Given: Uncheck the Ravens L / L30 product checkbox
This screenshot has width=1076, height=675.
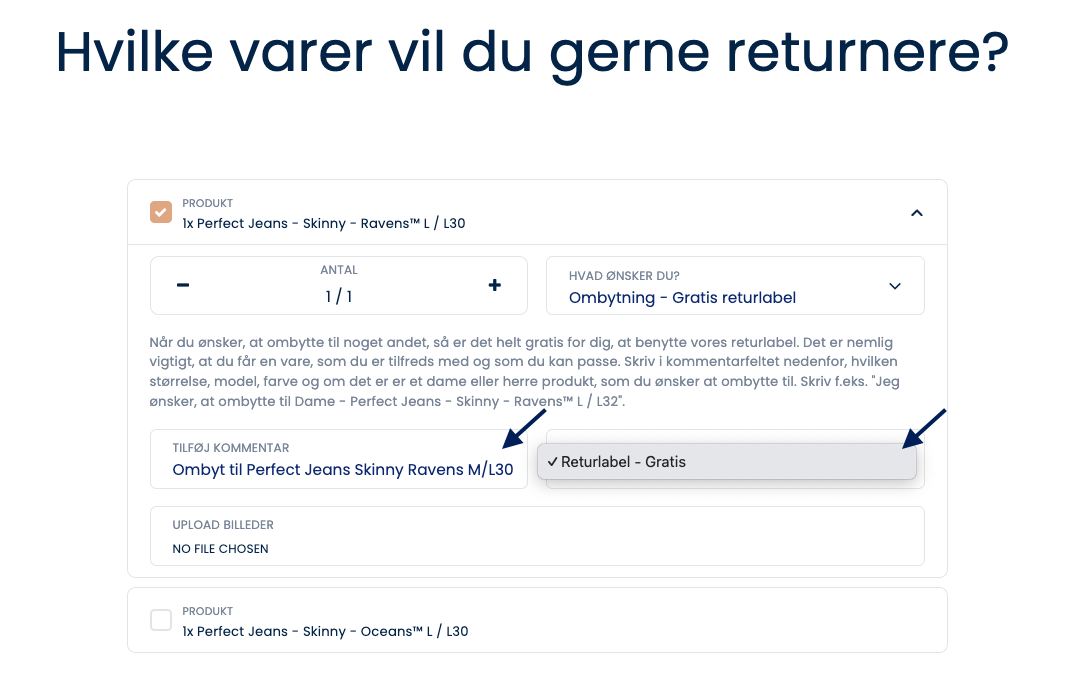Looking at the screenshot, I should [x=161, y=212].
